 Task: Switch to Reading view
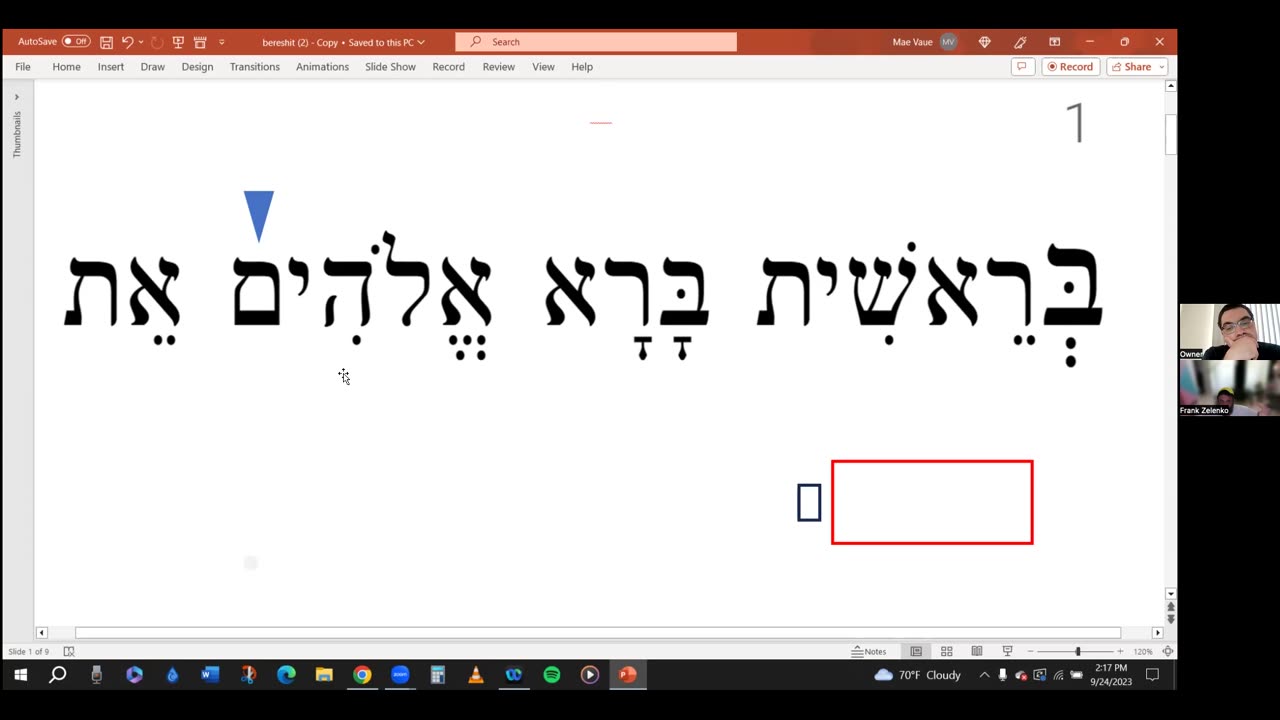(x=977, y=651)
